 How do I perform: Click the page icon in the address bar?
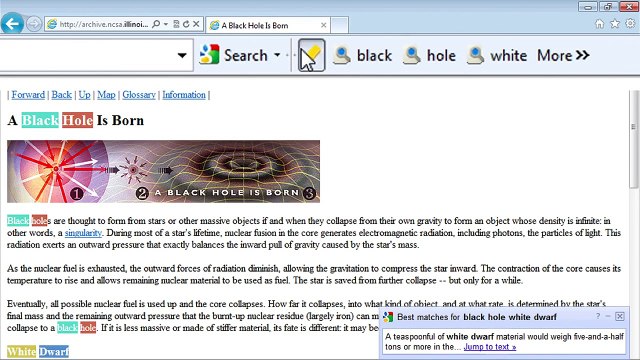(x=52, y=24)
